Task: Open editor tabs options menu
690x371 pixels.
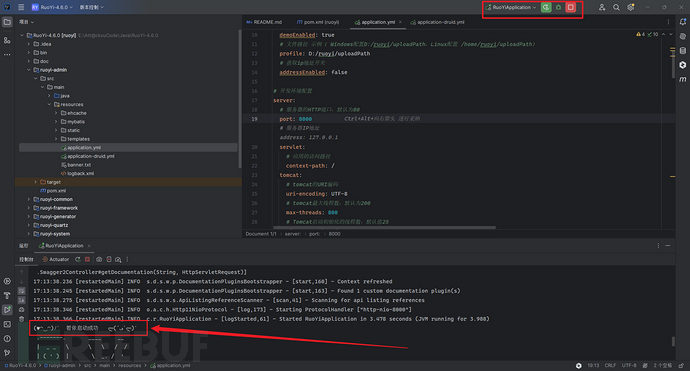Action: tap(668, 22)
